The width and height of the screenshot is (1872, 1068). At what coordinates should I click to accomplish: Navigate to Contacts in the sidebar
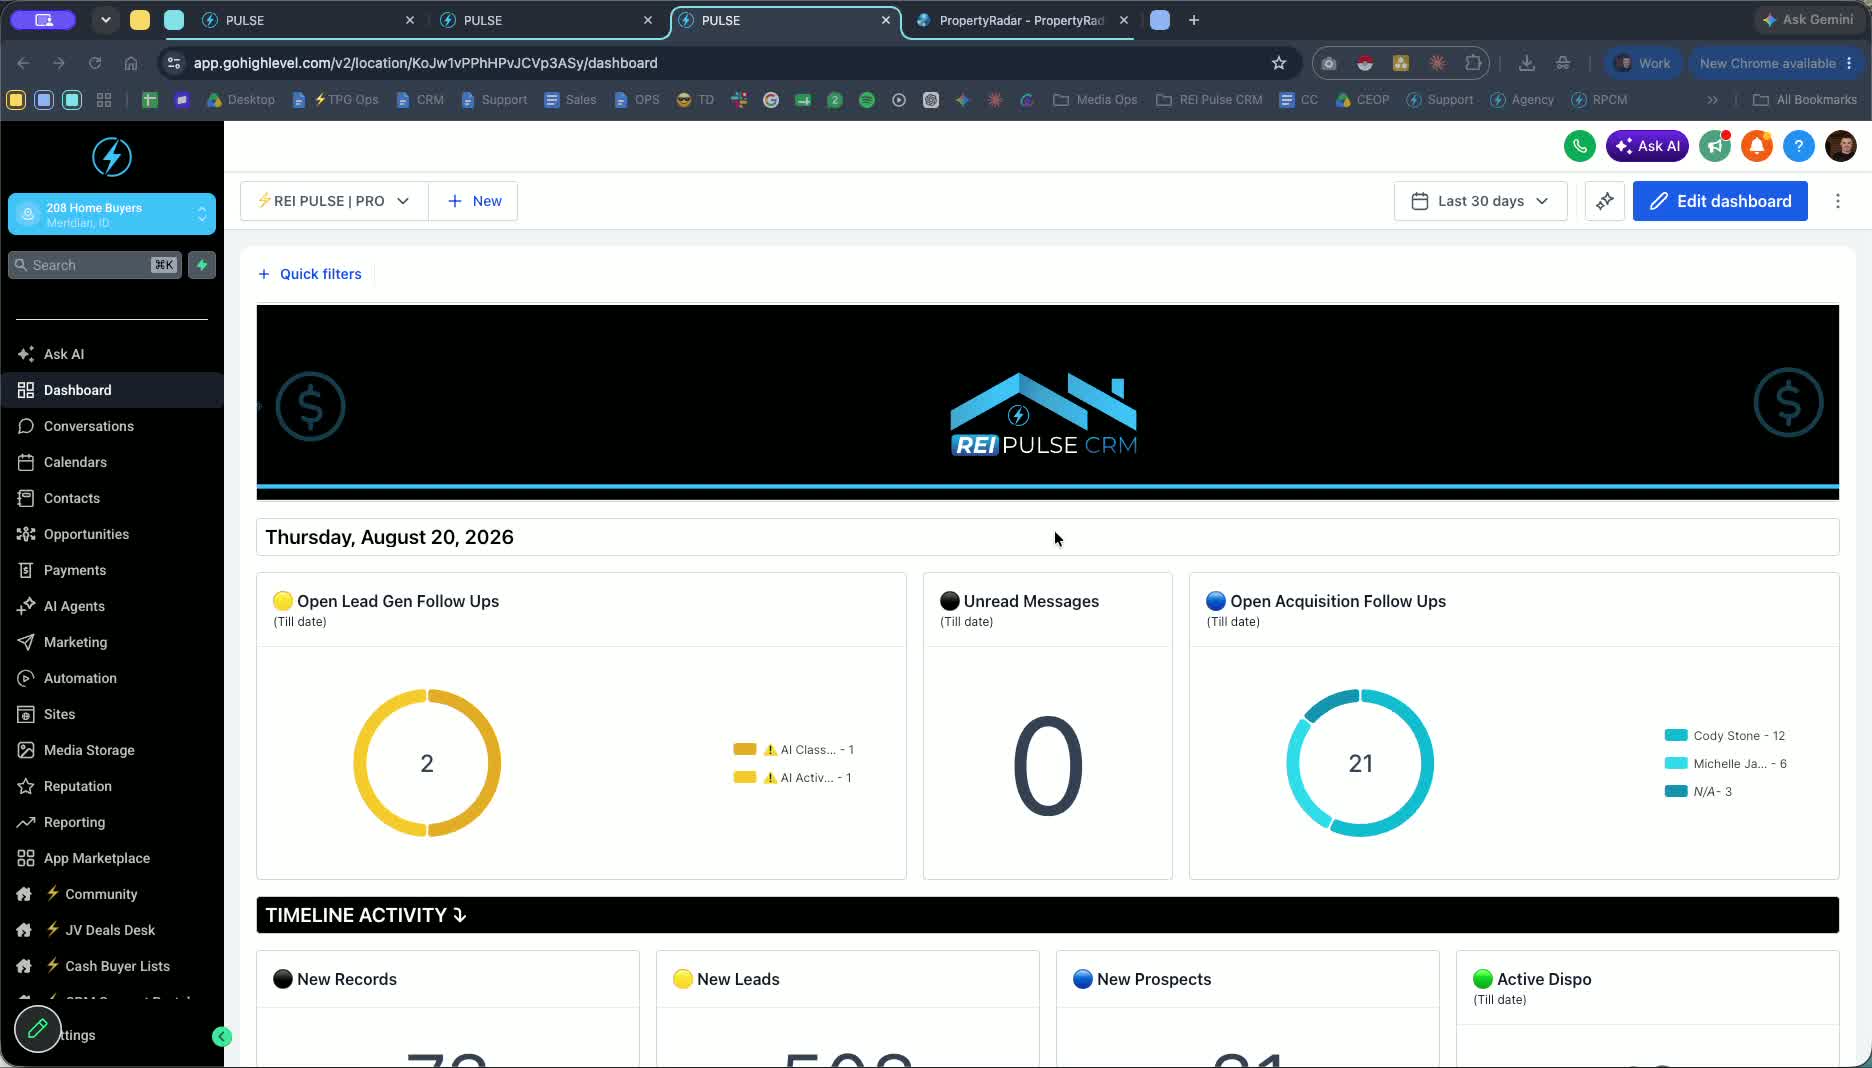click(x=71, y=498)
